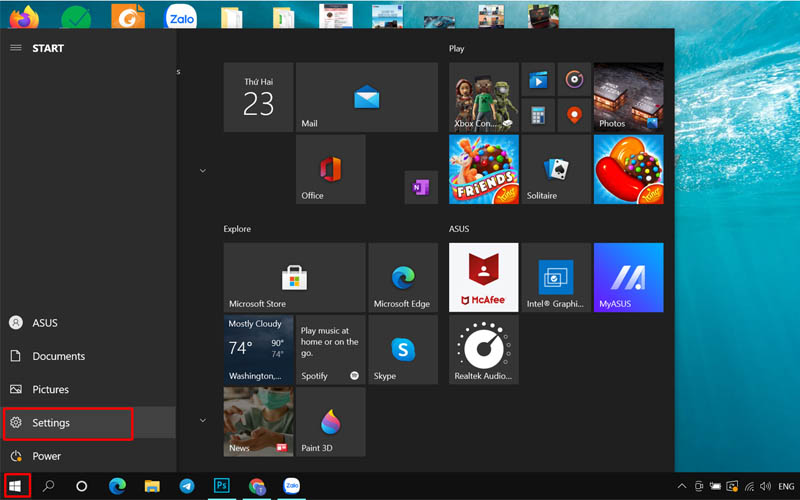The width and height of the screenshot is (800, 500).
Task: Select Power in the Start sidebar
Action: tap(46, 456)
